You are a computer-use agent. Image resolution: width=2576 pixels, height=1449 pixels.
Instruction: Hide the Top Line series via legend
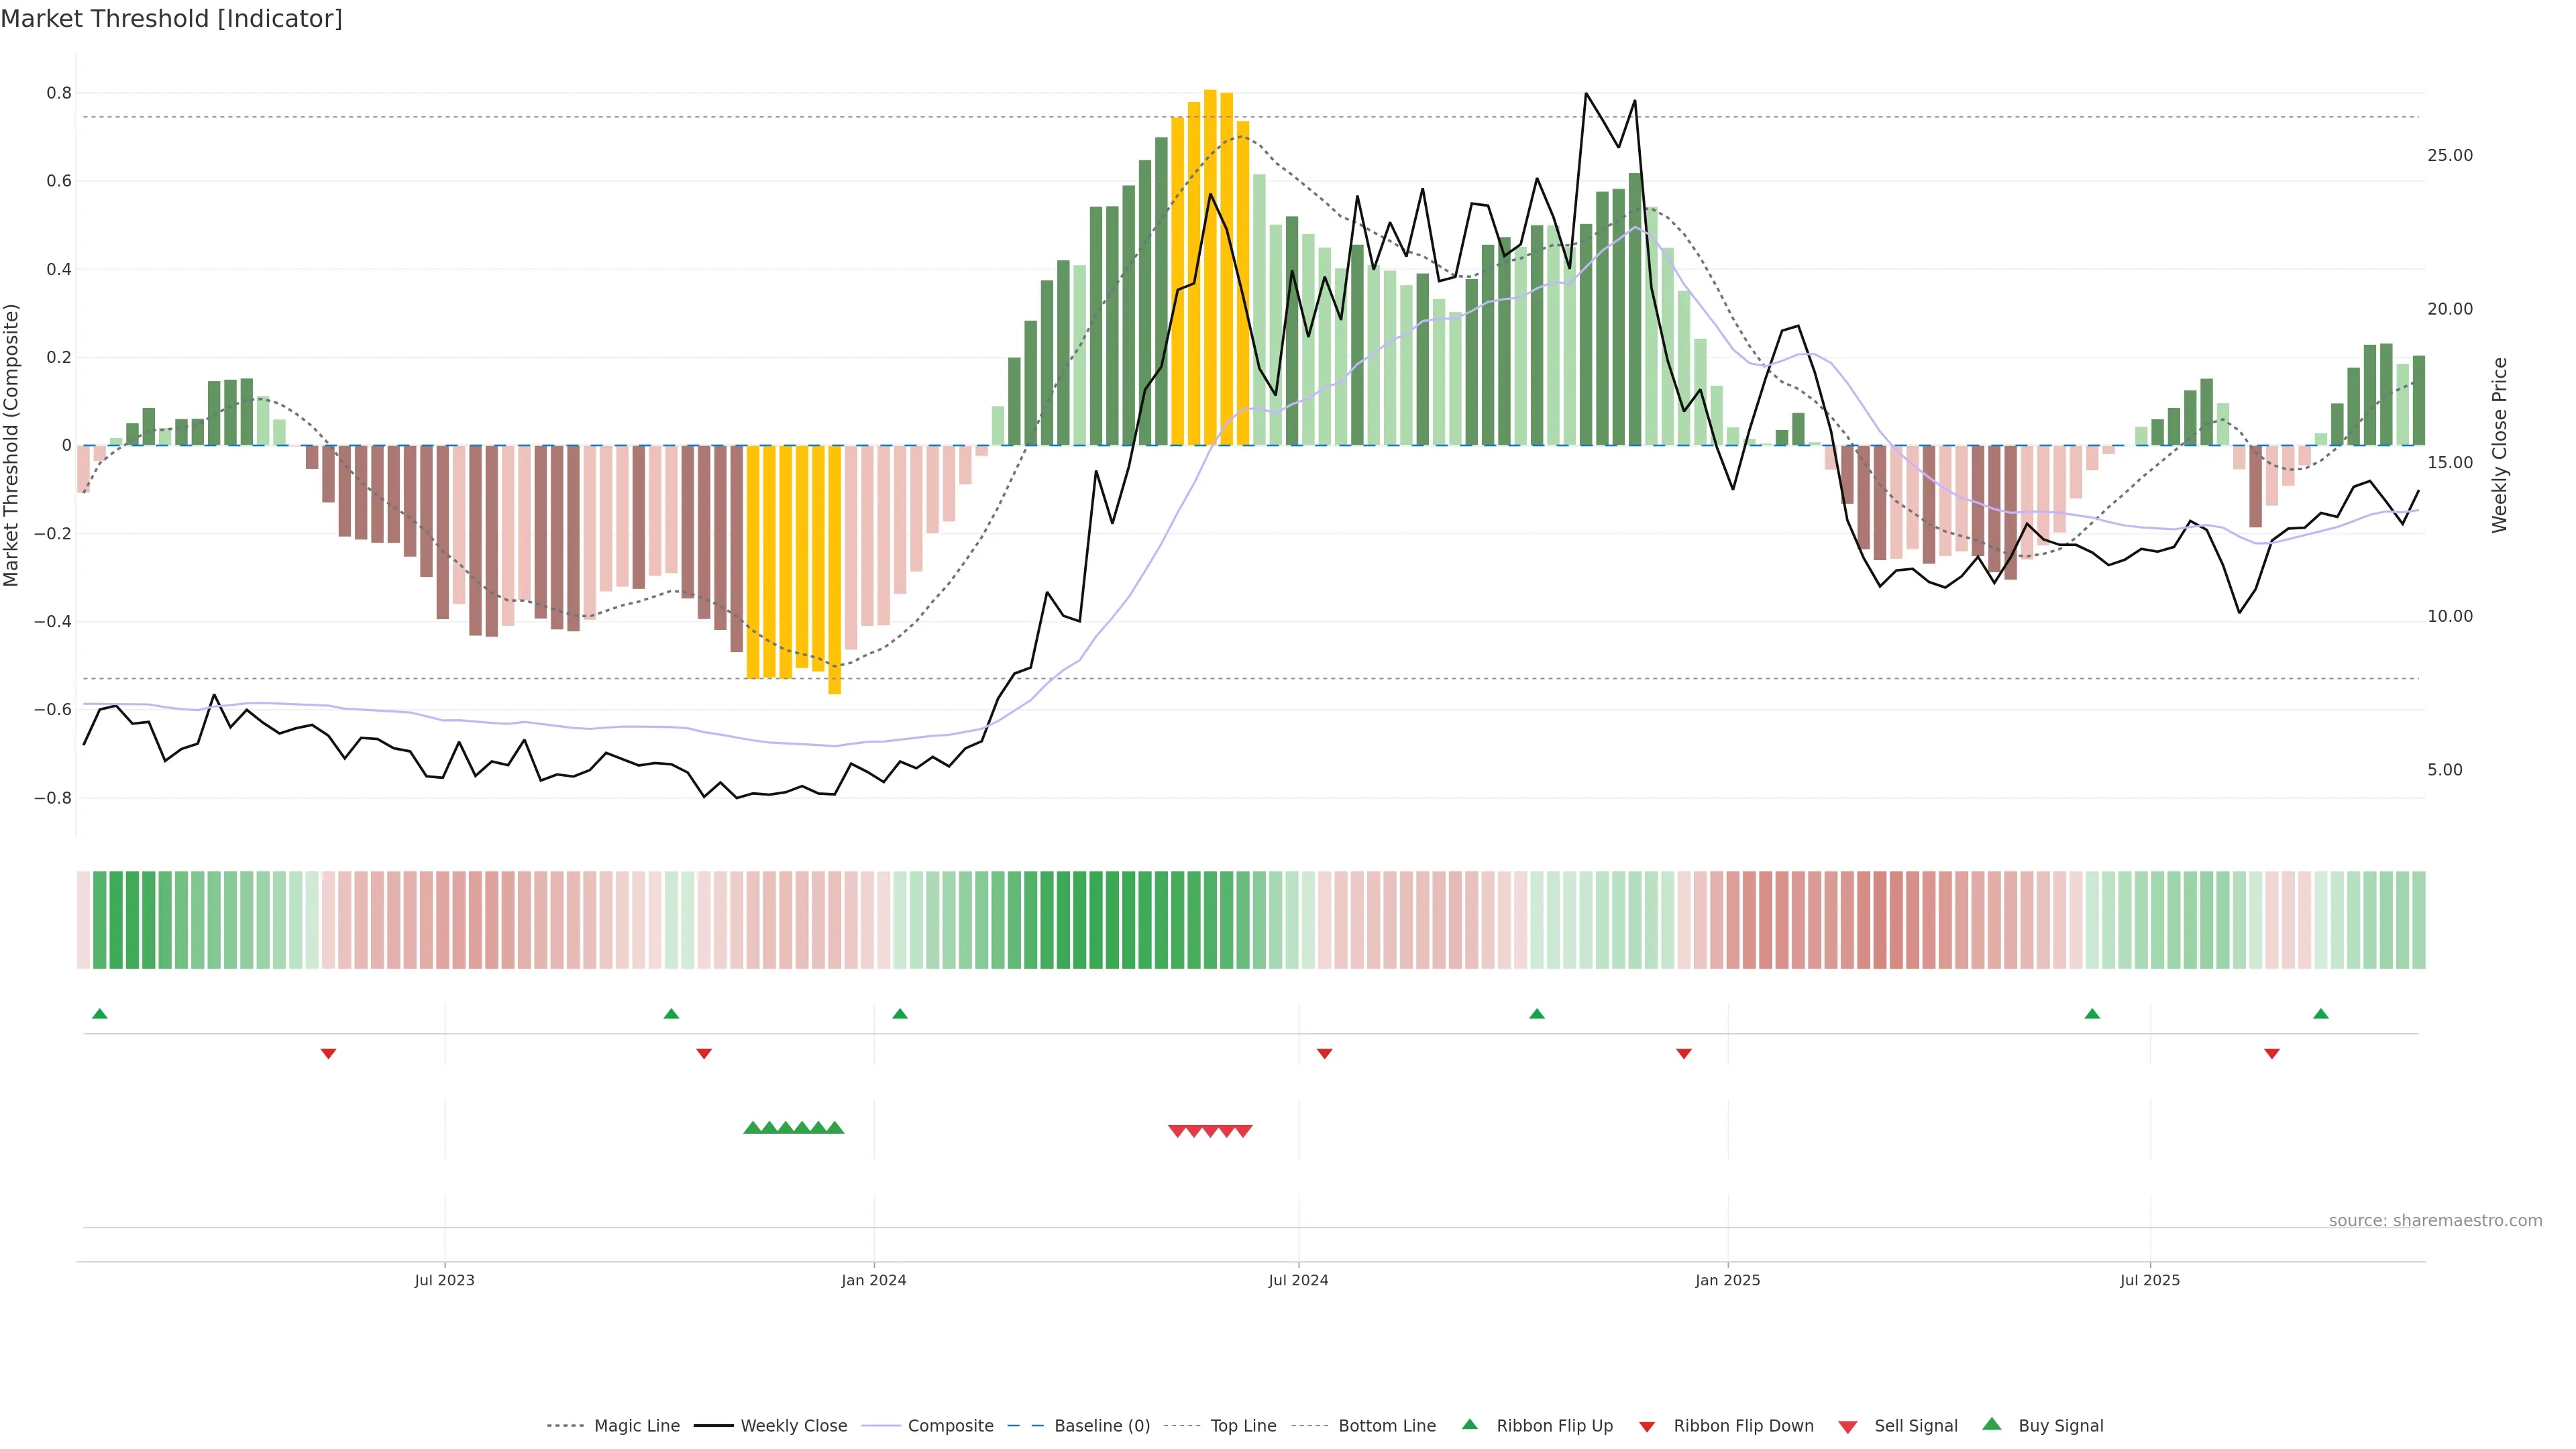[1243, 1426]
